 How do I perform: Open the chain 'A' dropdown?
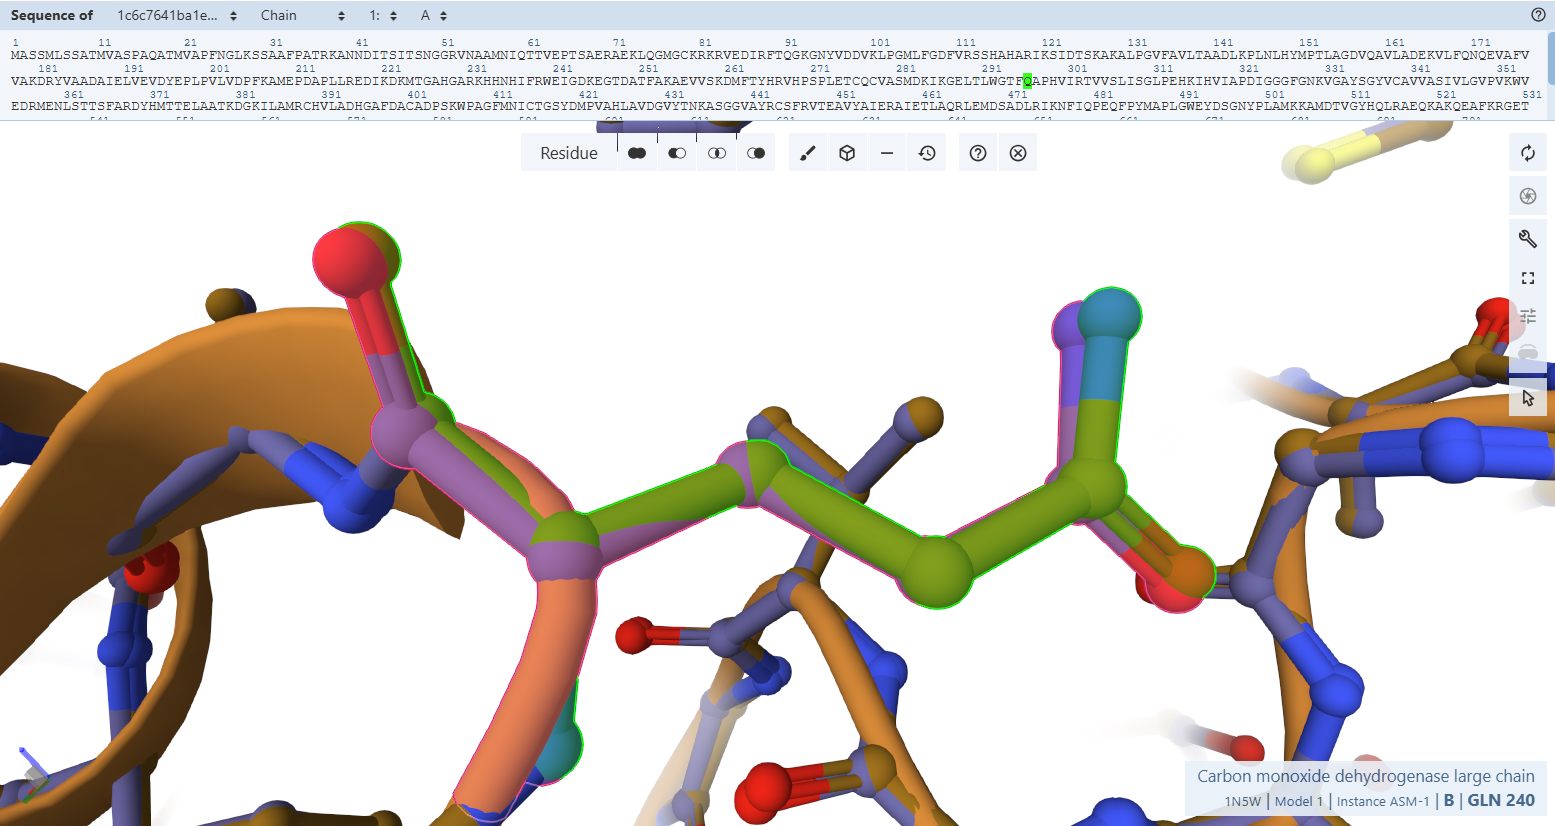(x=434, y=16)
